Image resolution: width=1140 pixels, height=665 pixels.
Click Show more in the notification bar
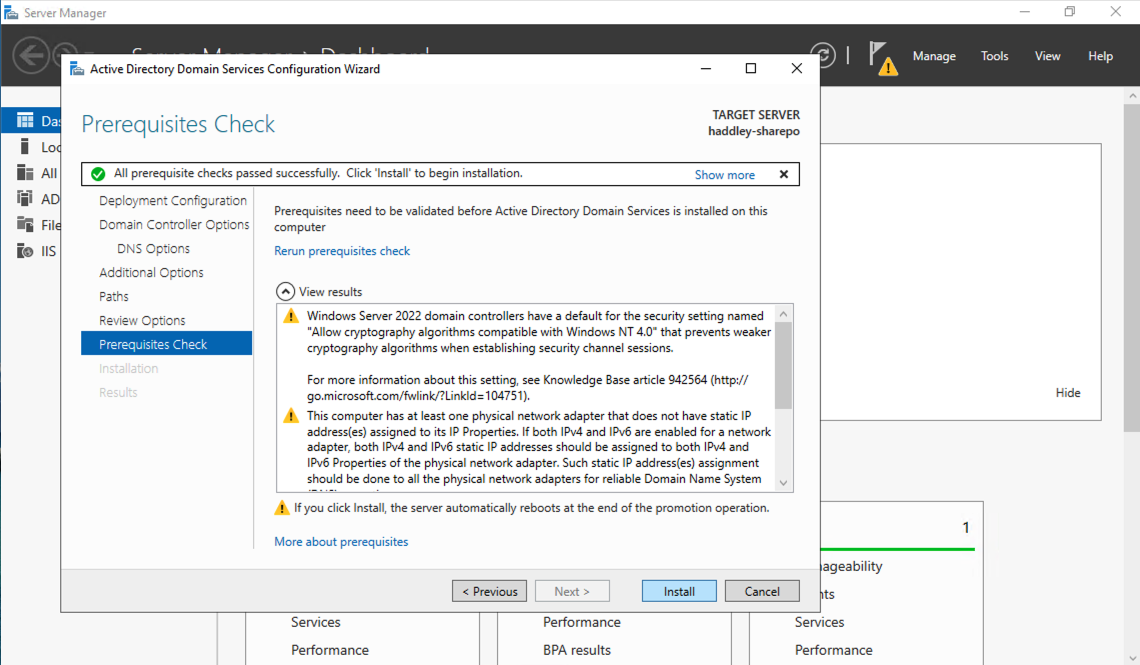(724, 174)
